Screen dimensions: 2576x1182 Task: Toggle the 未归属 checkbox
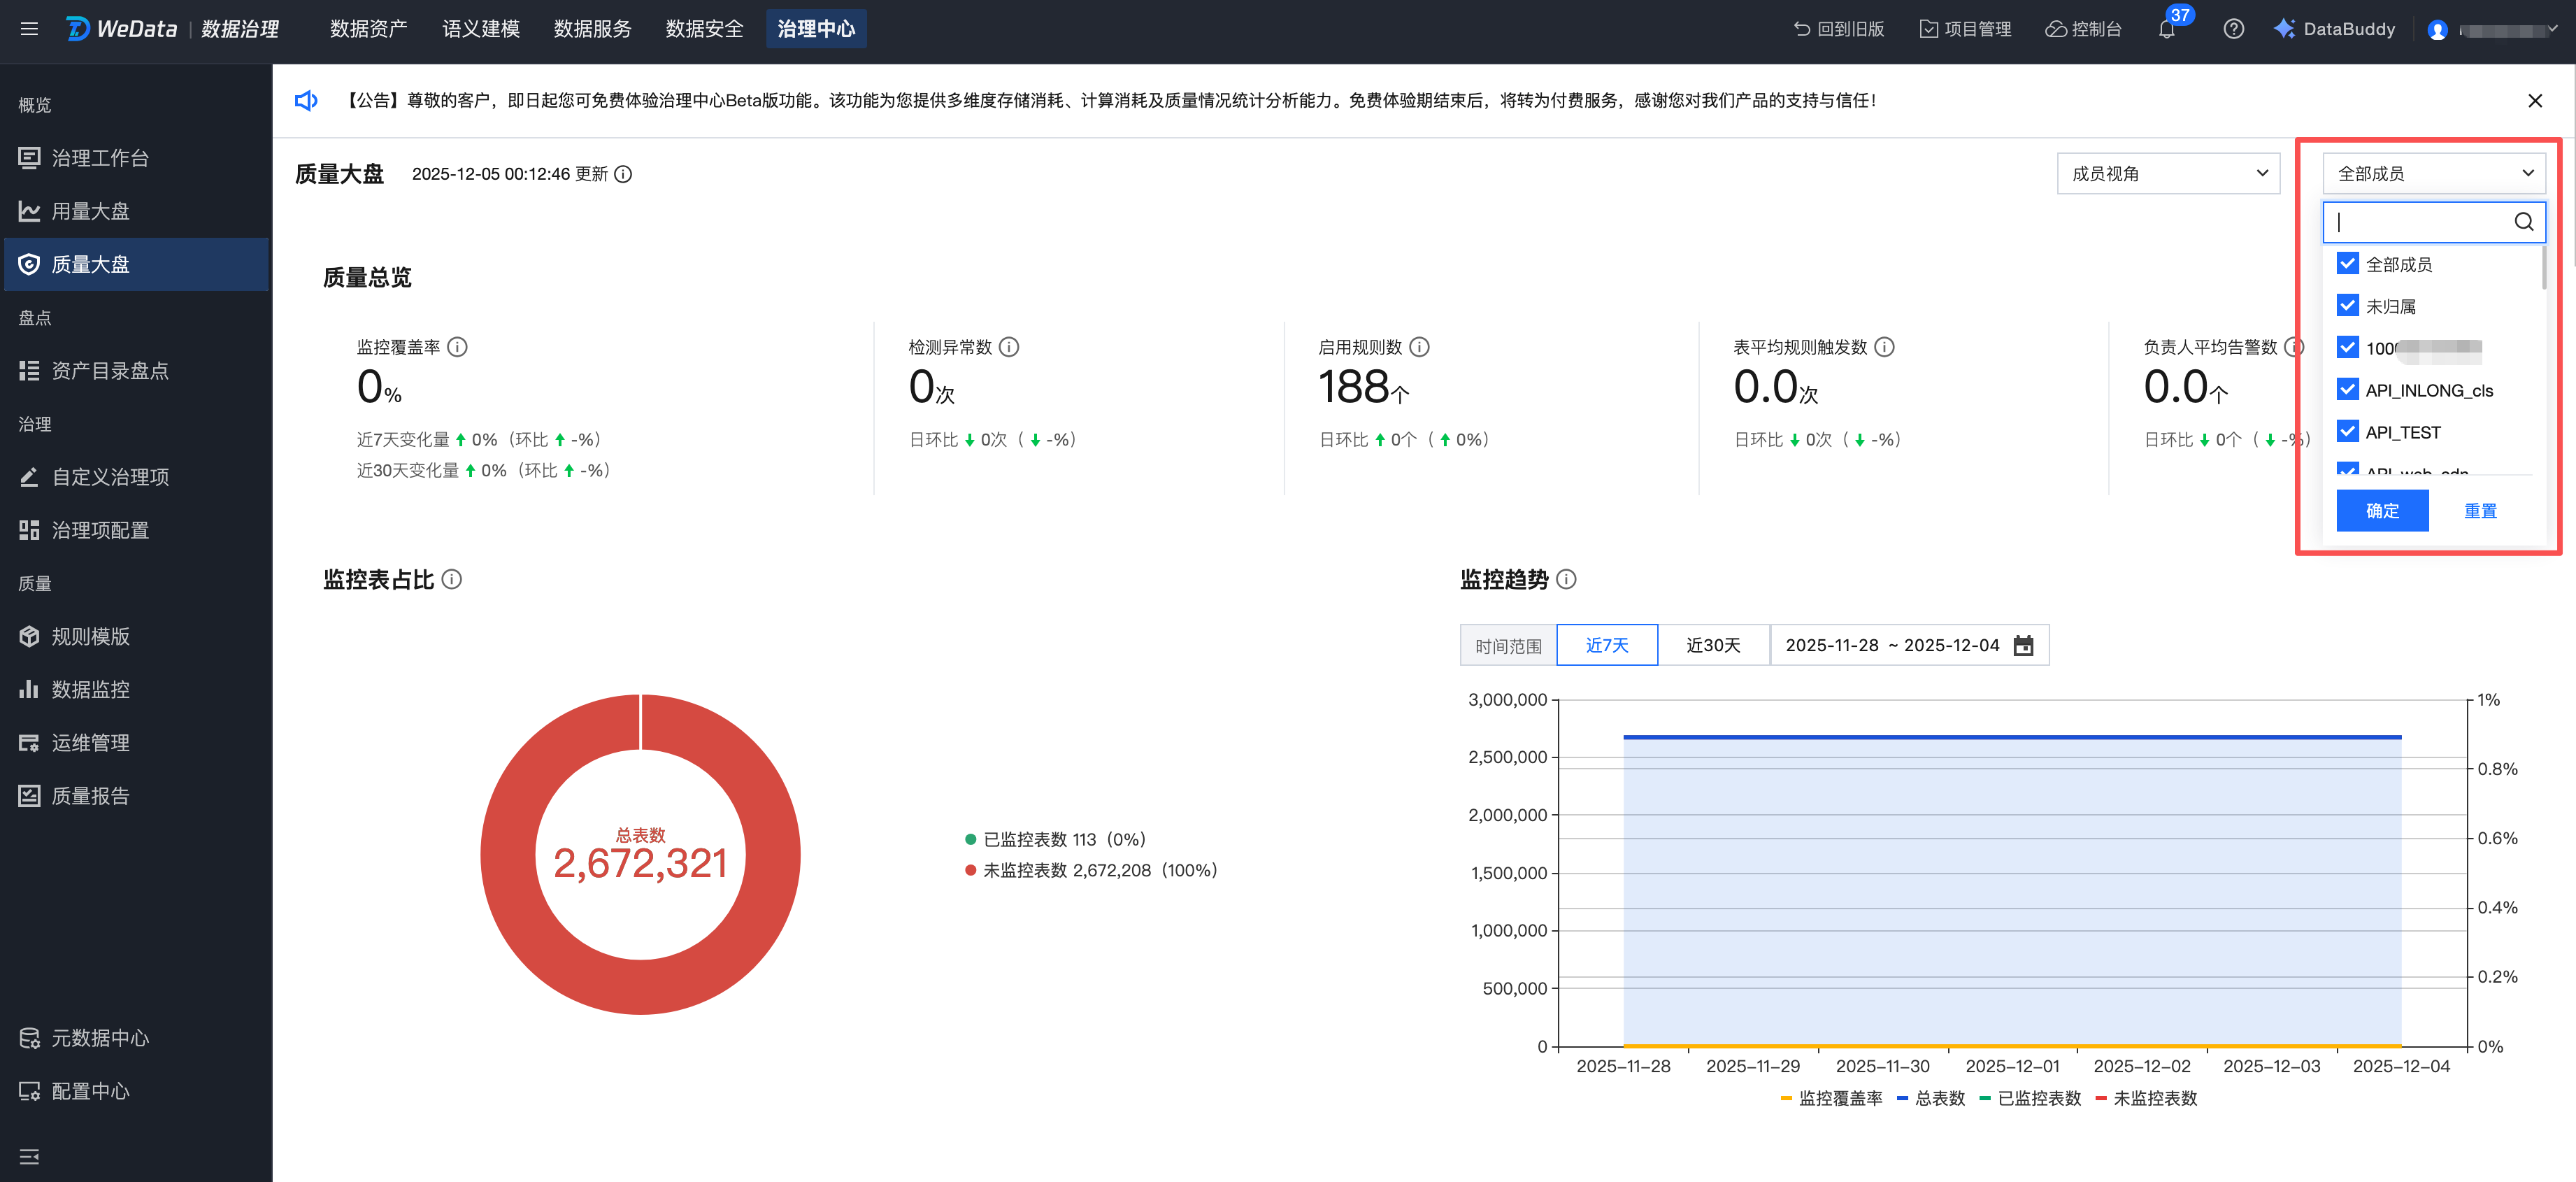[2347, 306]
